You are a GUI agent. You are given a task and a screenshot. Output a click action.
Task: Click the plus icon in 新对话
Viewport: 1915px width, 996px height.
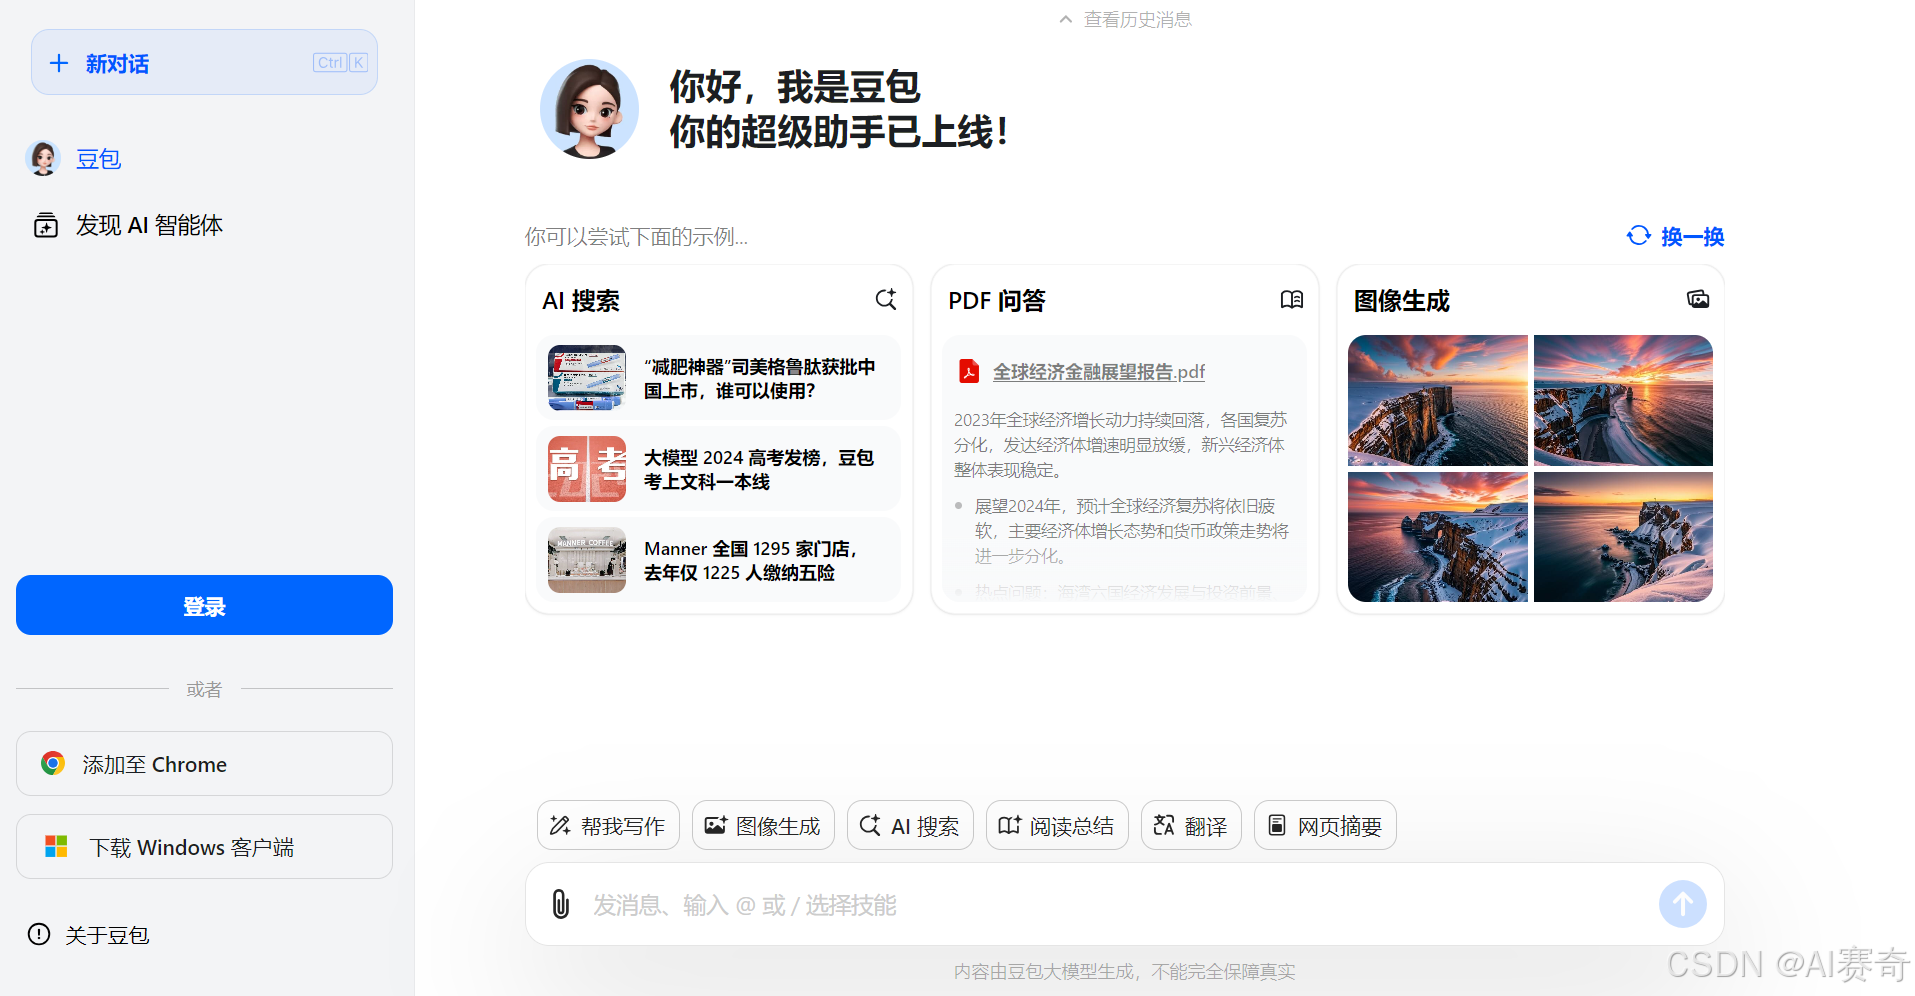point(59,63)
